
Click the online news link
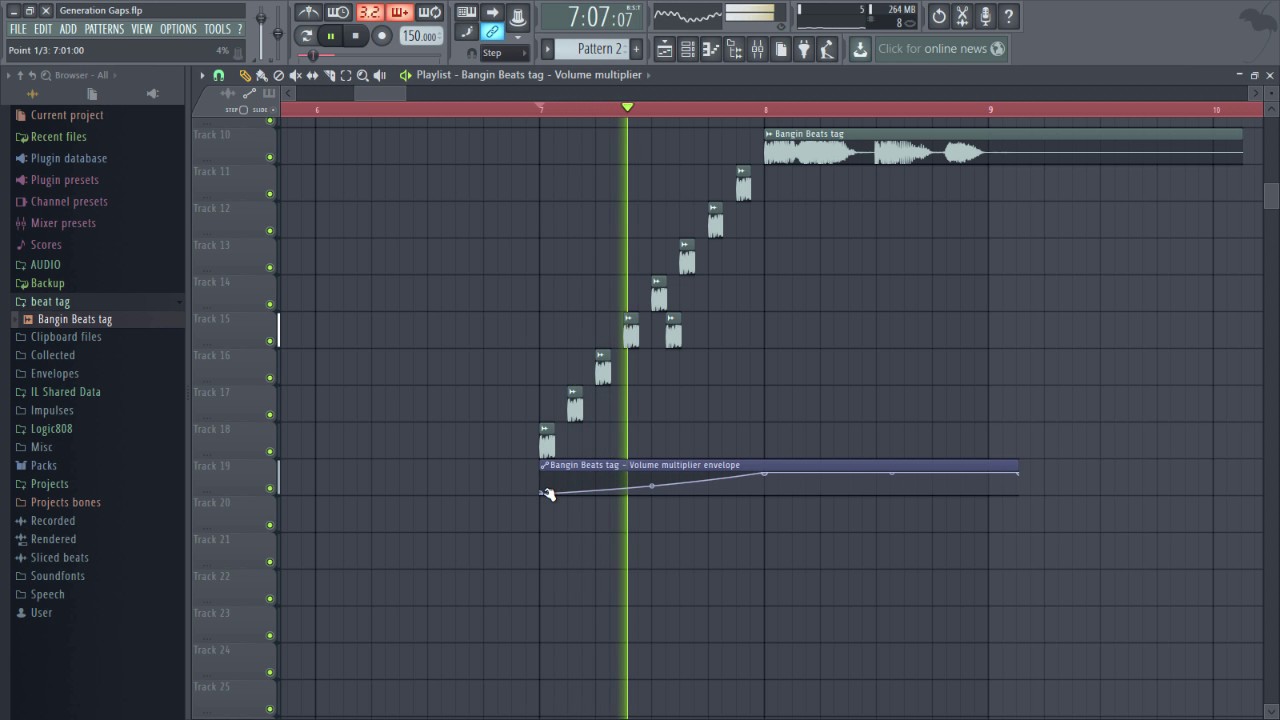[940, 49]
